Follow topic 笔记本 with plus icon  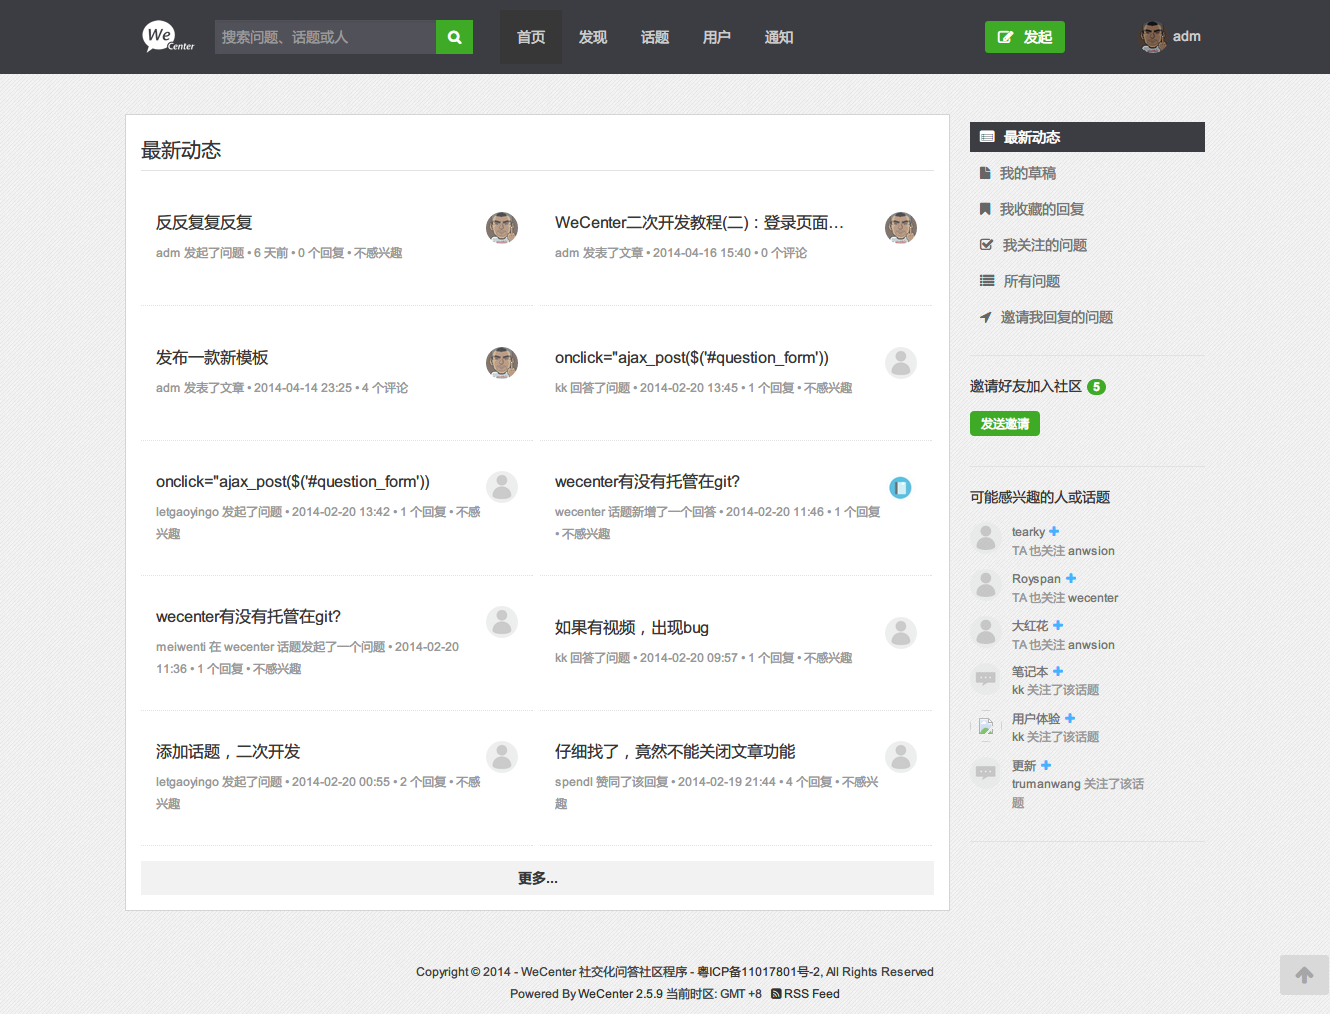(1058, 671)
